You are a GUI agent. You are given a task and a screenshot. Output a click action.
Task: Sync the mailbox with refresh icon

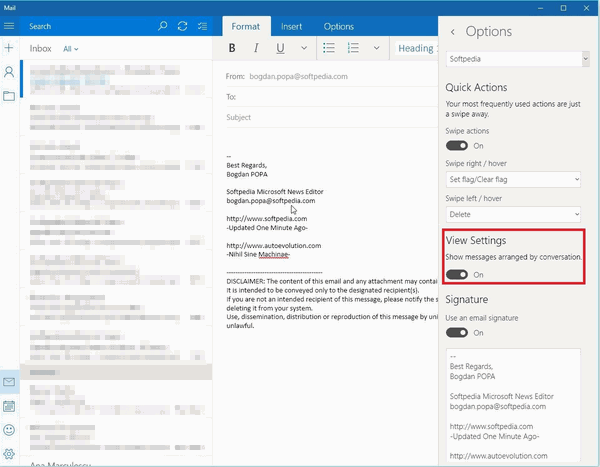tap(183, 26)
